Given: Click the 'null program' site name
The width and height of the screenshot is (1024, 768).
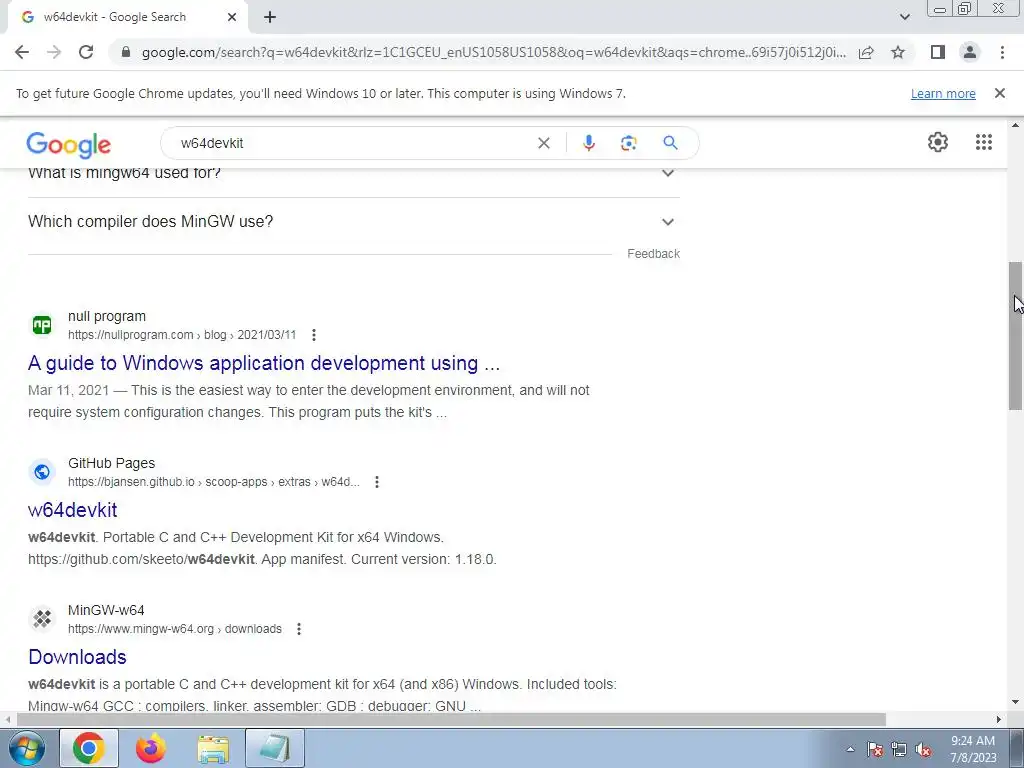Looking at the screenshot, I should click(x=106, y=316).
